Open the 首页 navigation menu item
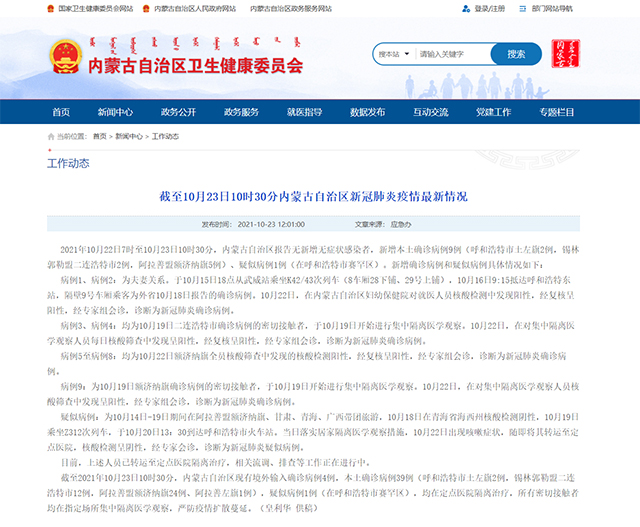This screenshot has width=640, height=527. 61,111
